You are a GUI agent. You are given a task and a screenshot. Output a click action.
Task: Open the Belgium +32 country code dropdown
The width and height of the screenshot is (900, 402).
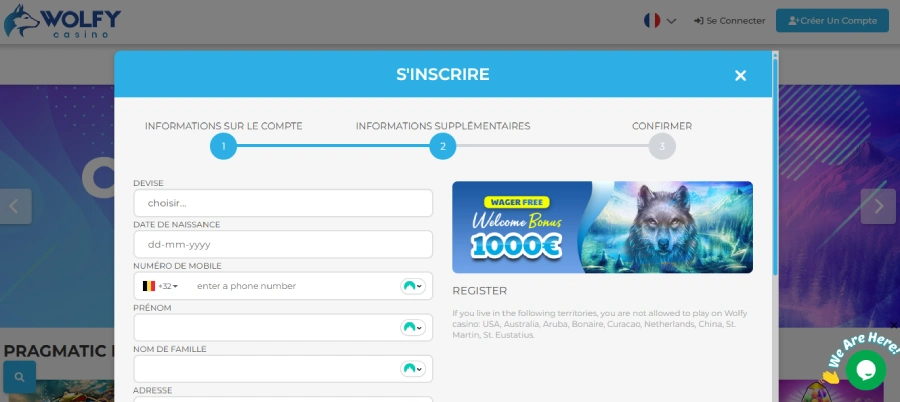[160, 286]
